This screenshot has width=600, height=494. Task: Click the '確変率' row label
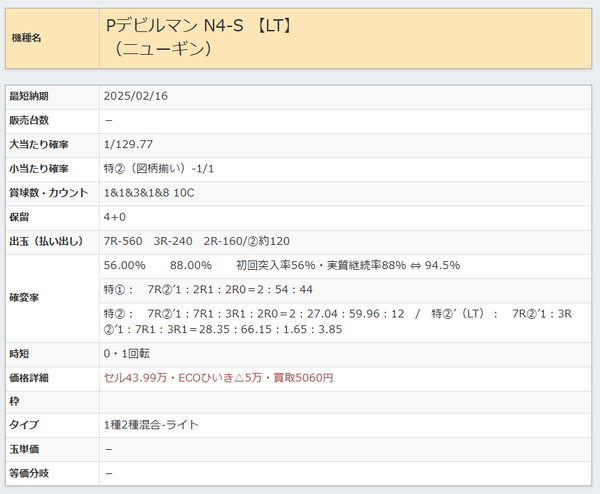point(24,298)
